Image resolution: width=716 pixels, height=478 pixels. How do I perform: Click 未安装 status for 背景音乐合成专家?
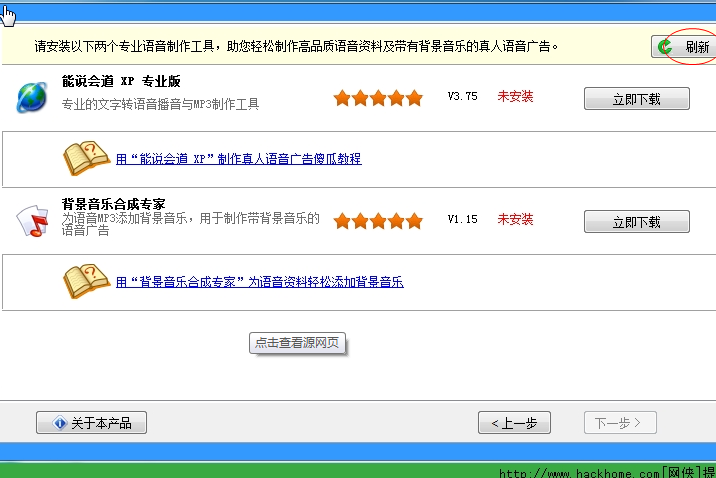pyautogui.click(x=515, y=219)
